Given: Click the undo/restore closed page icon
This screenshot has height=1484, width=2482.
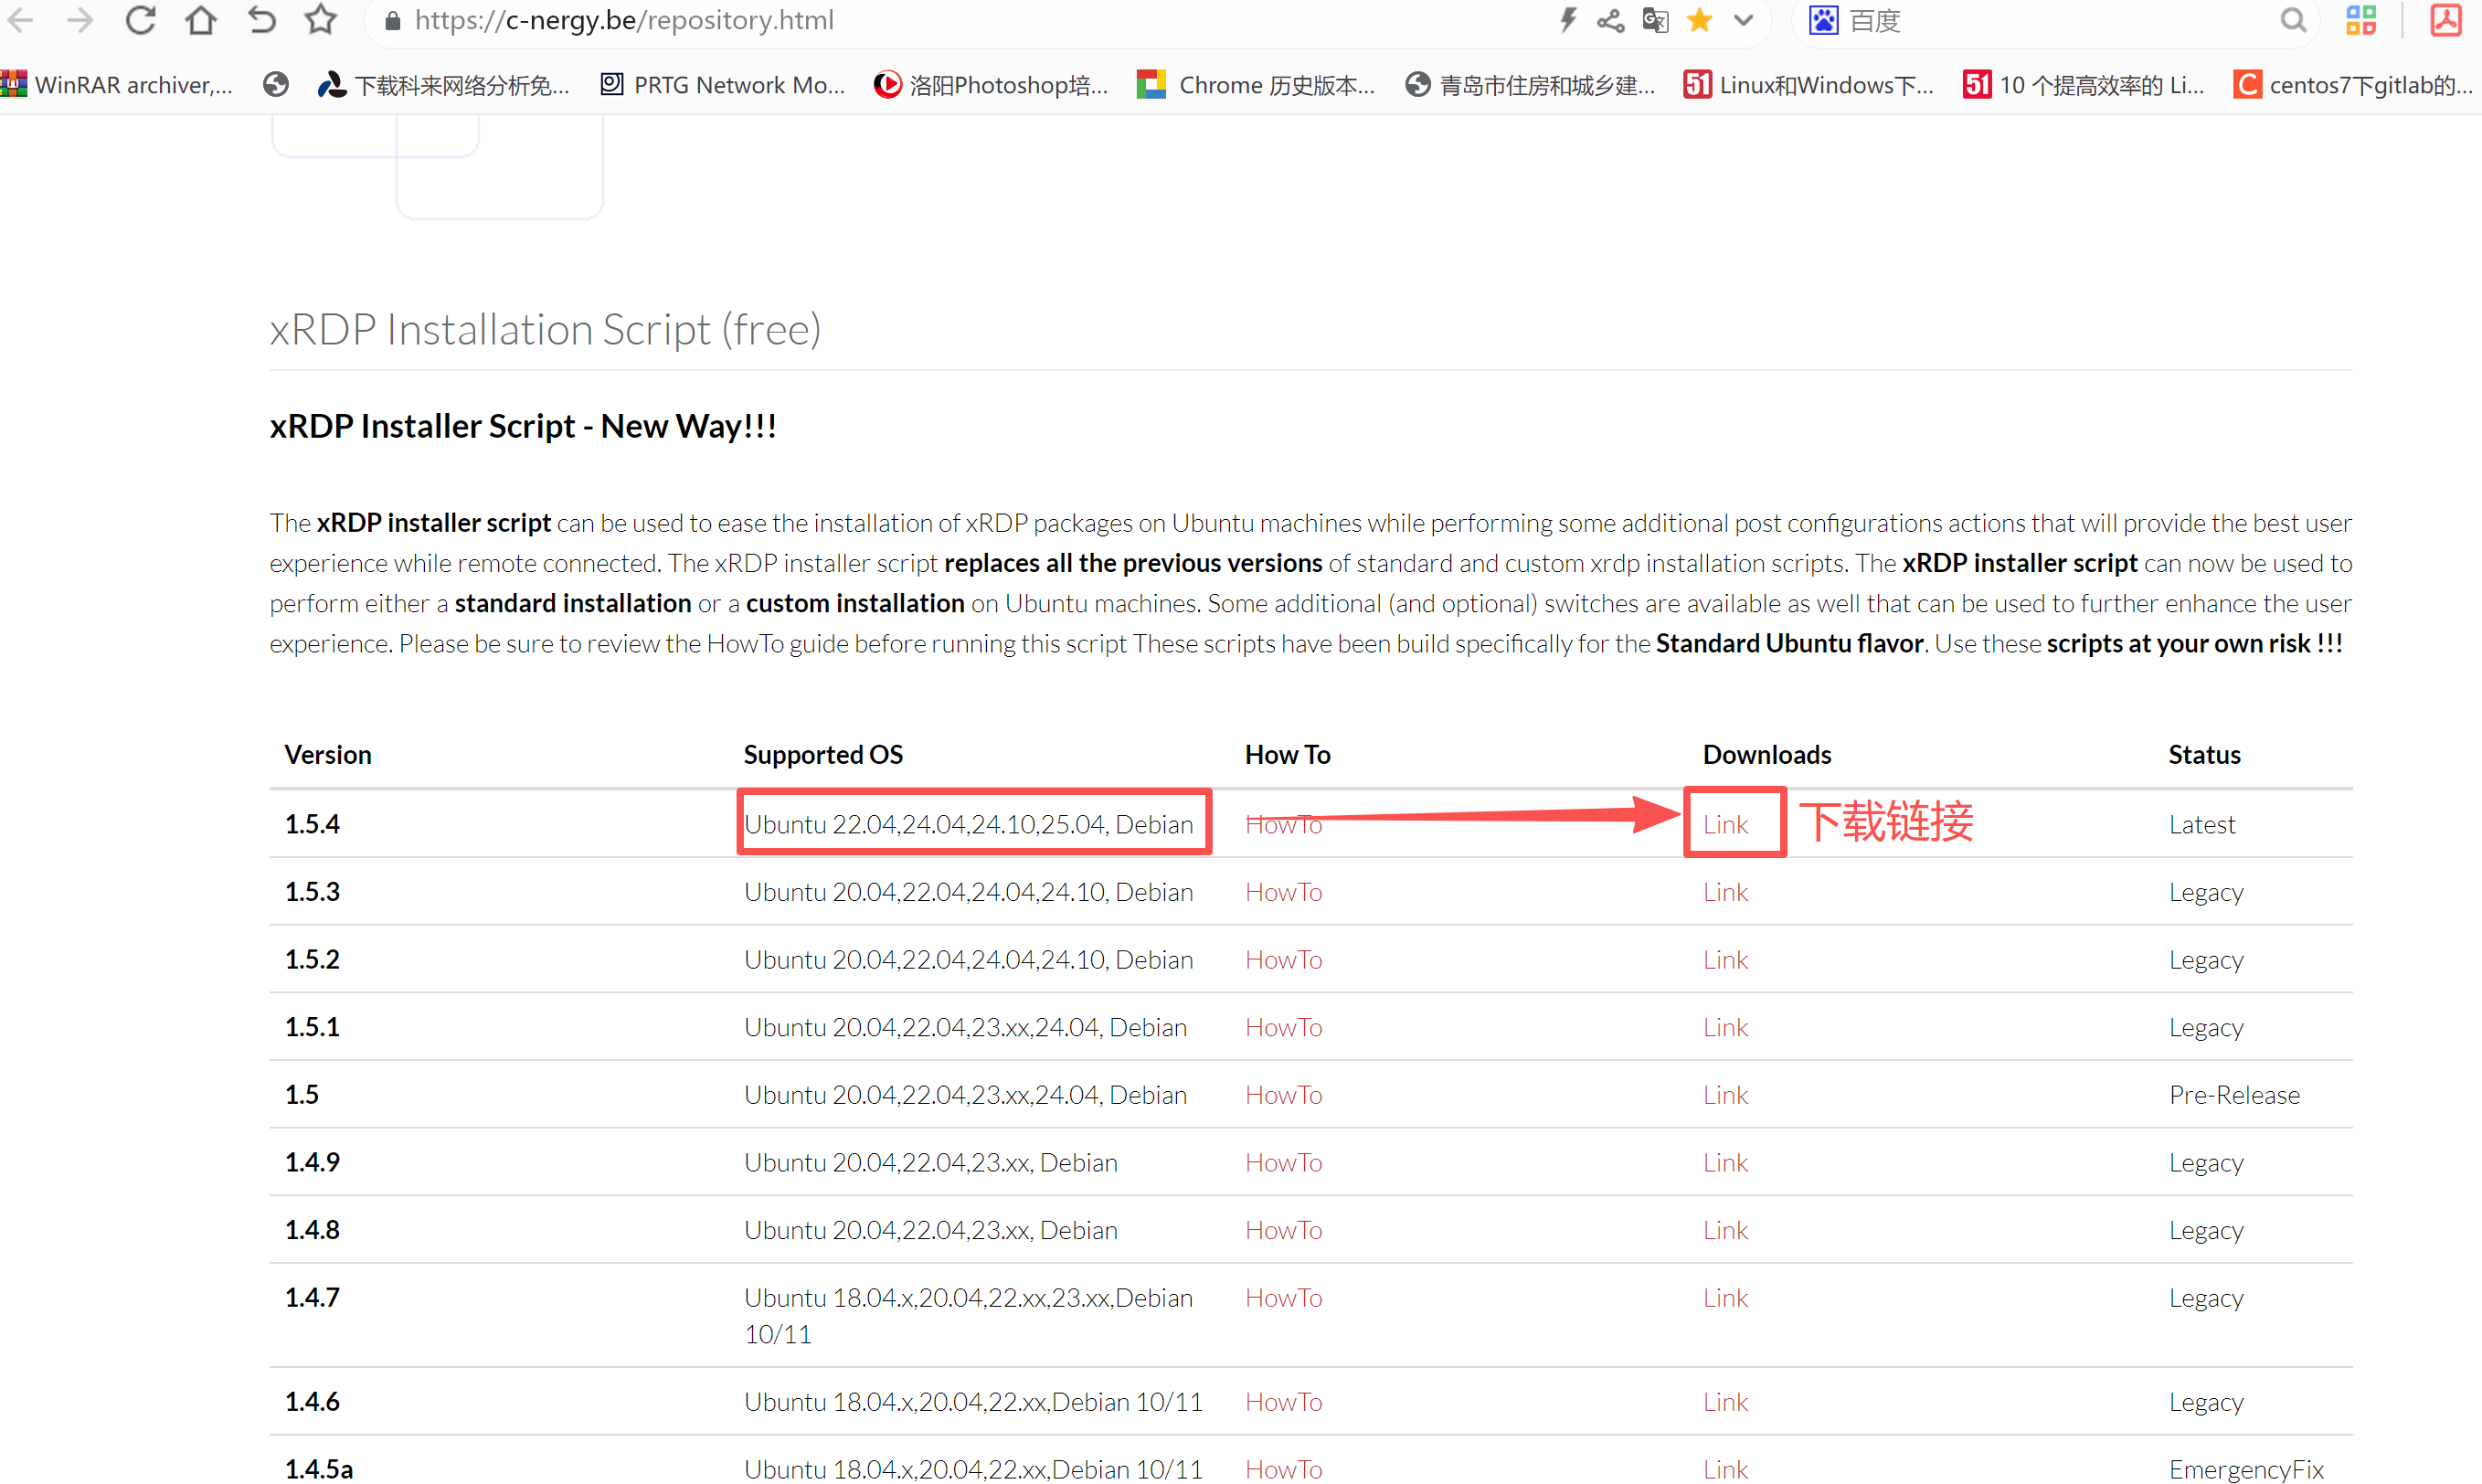Looking at the screenshot, I should pyautogui.click(x=261, y=20).
